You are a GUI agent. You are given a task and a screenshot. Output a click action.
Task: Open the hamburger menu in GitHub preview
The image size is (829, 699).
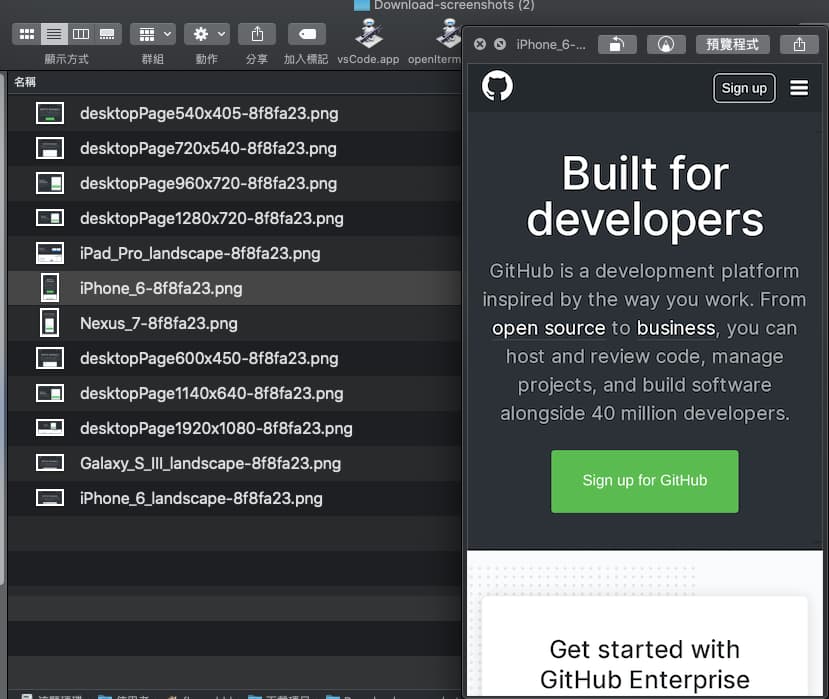[799, 88]
